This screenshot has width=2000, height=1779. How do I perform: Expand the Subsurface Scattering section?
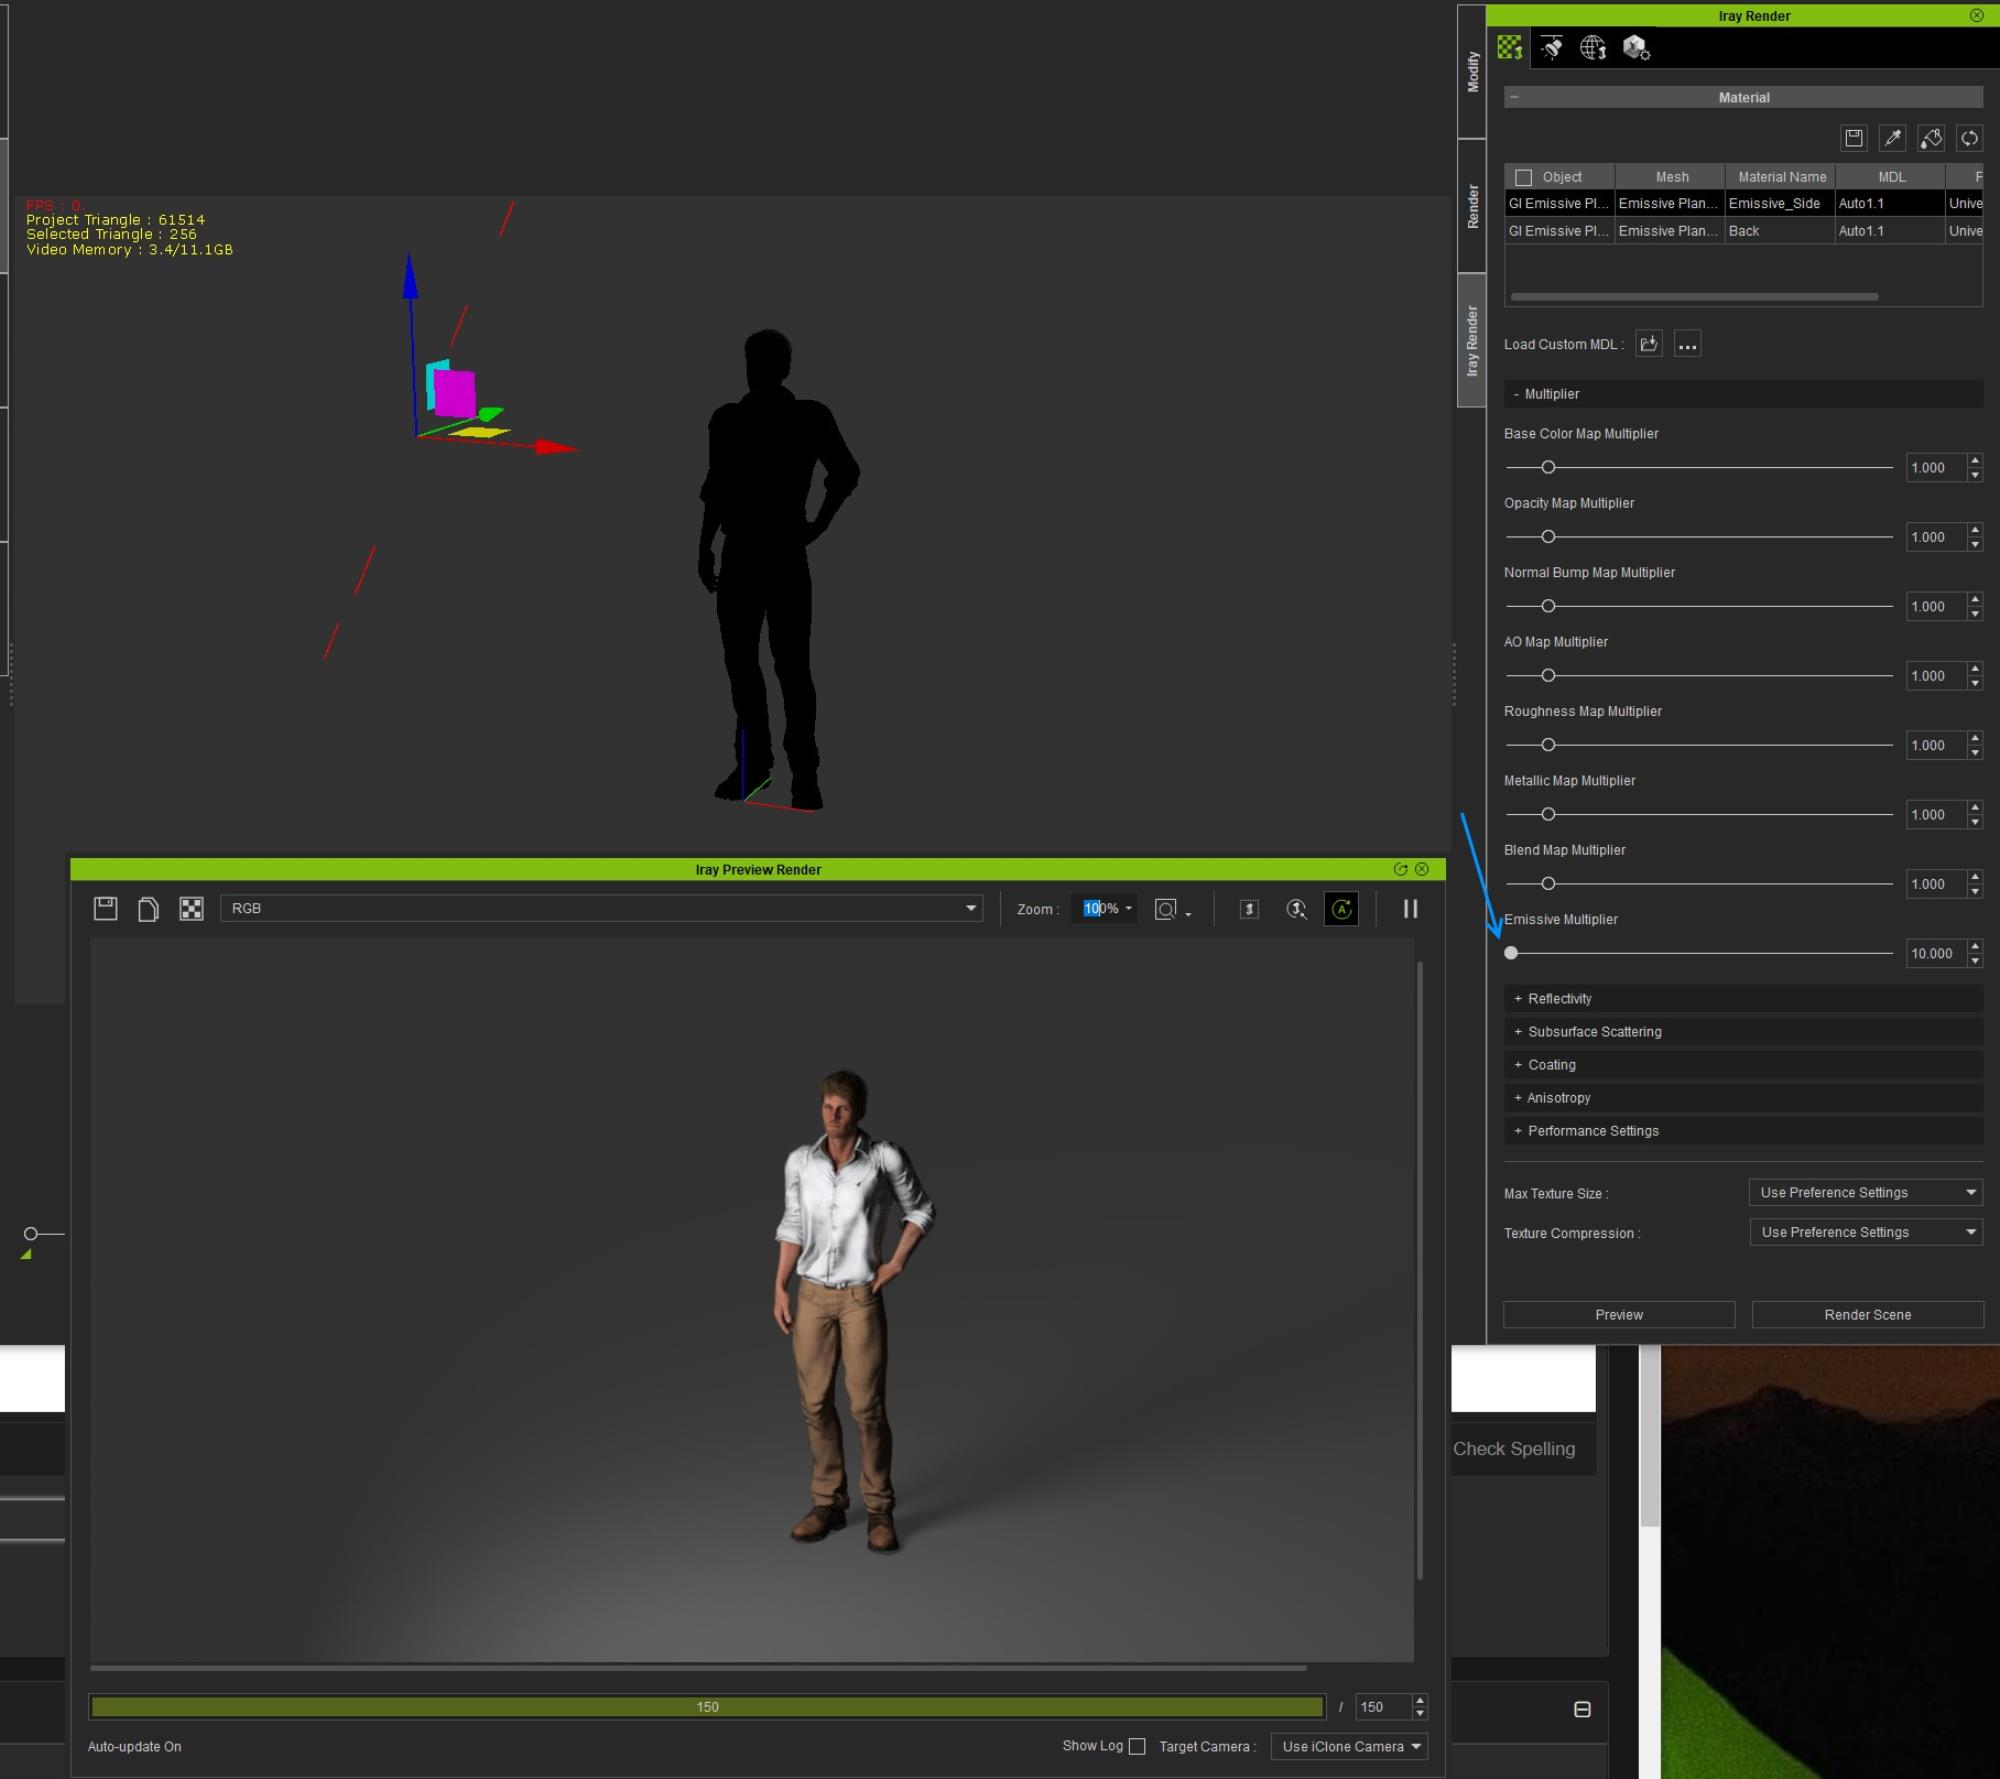(x=1743, y=1031)
